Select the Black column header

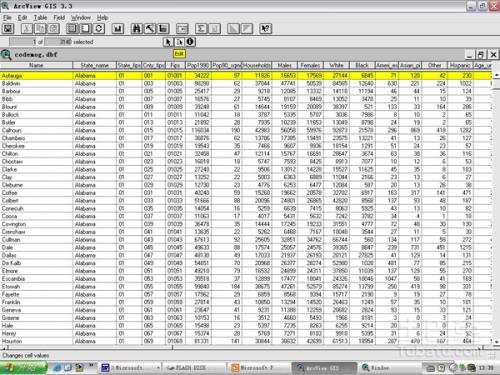[362, 65]
